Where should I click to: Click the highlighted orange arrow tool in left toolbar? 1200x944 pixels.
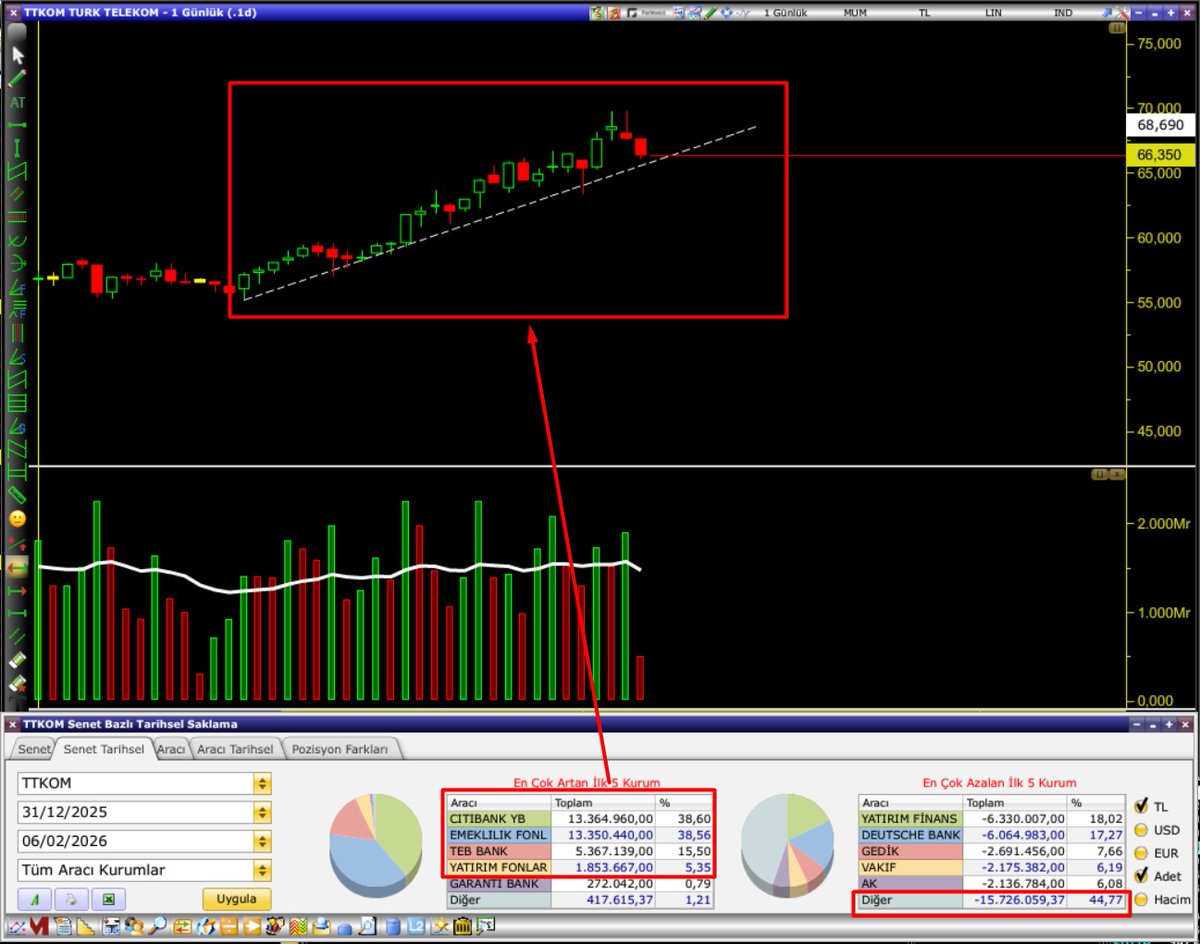(17, 567)
